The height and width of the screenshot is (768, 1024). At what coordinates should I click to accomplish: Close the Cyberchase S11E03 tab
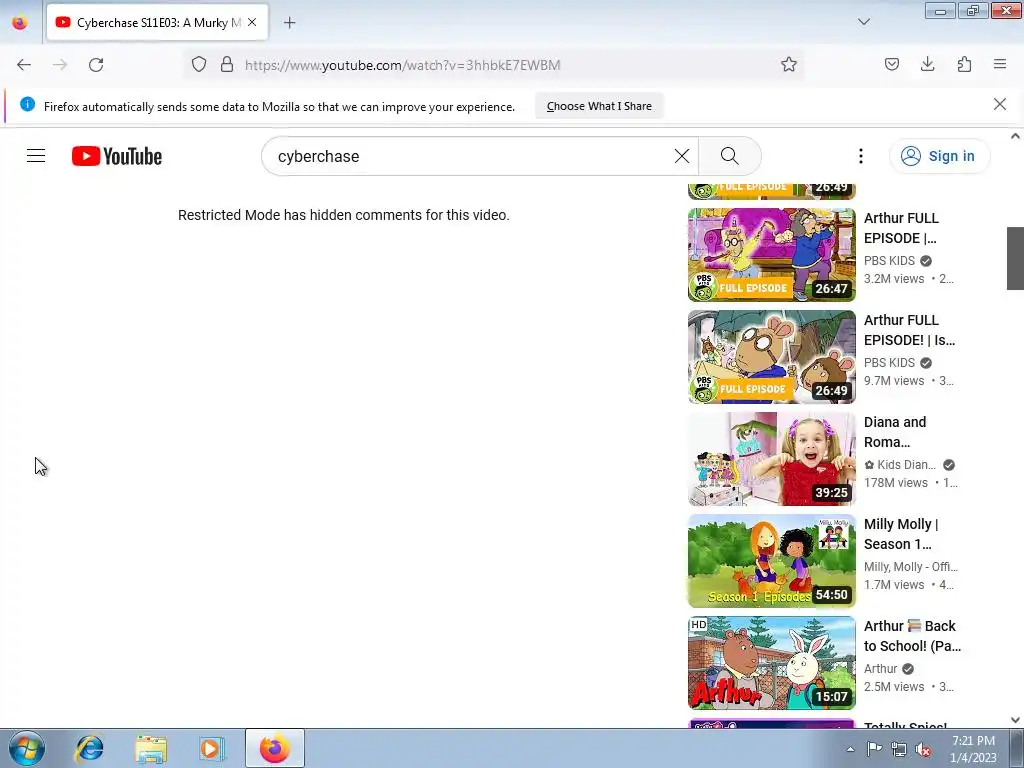click(252, 22)
